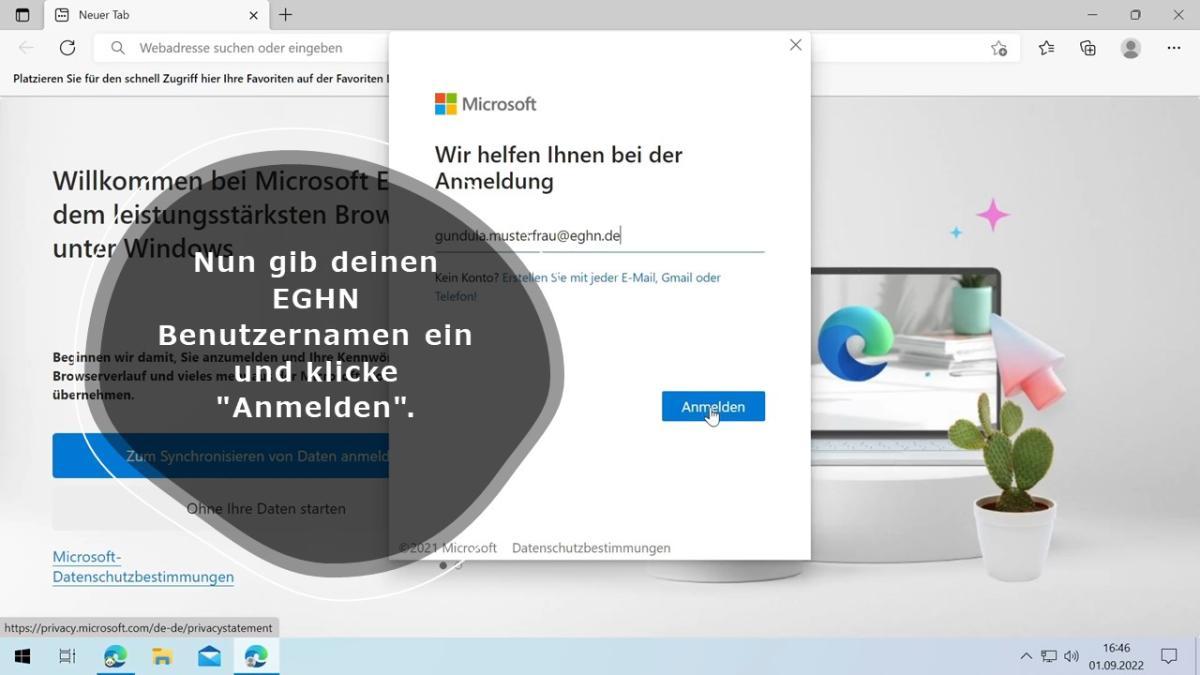Viewport: 1200px width, 675px height.
Task: Open the account creation link after 'Kein Konto?'
Action: pos(610,278)
